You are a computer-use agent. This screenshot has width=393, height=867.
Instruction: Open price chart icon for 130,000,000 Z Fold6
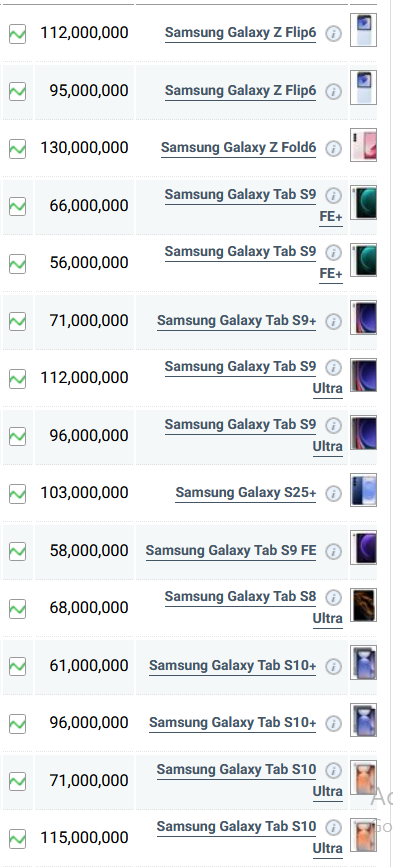pos(18,148)
